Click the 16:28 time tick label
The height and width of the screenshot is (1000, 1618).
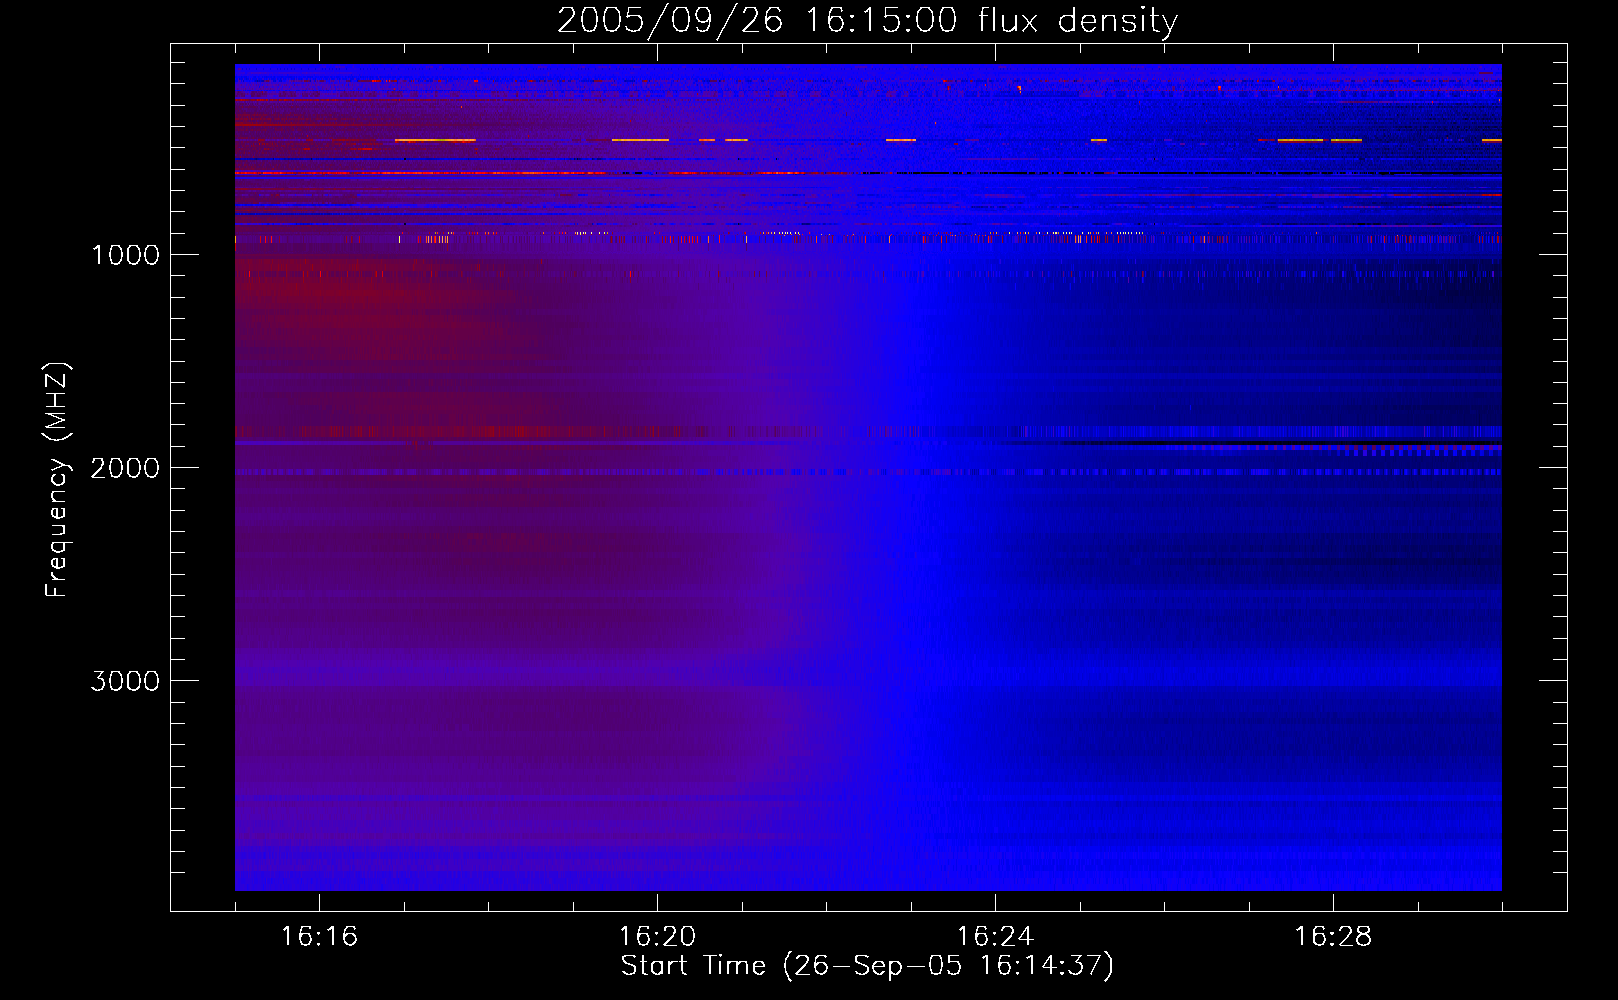(1333, 937)
